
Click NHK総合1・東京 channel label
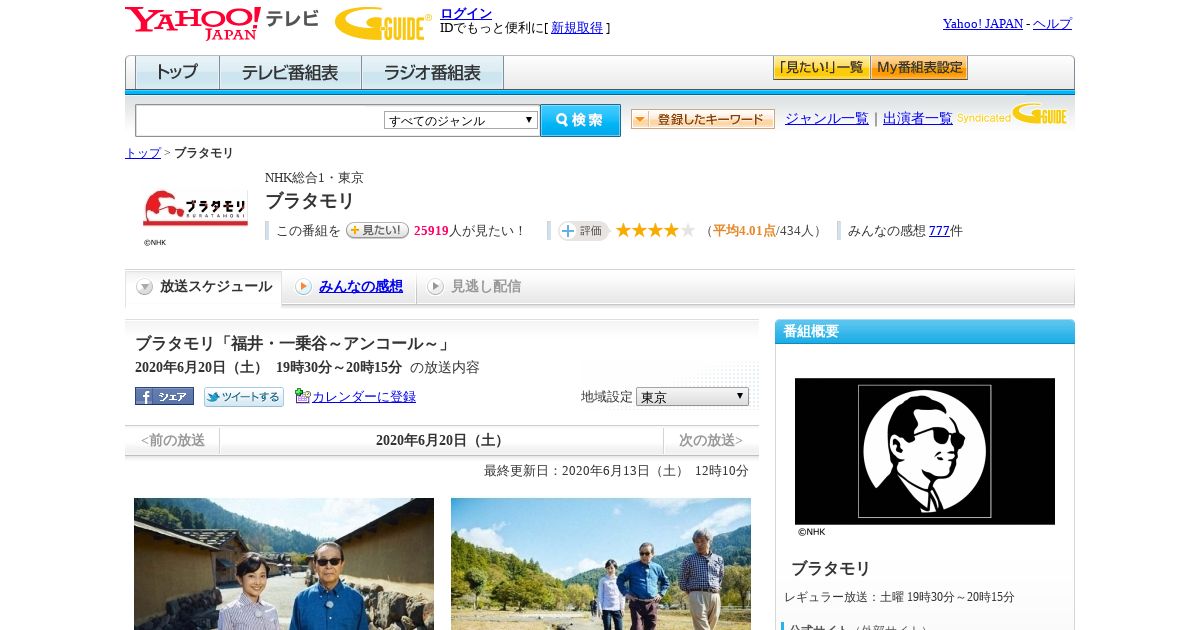tap(314, 178)
